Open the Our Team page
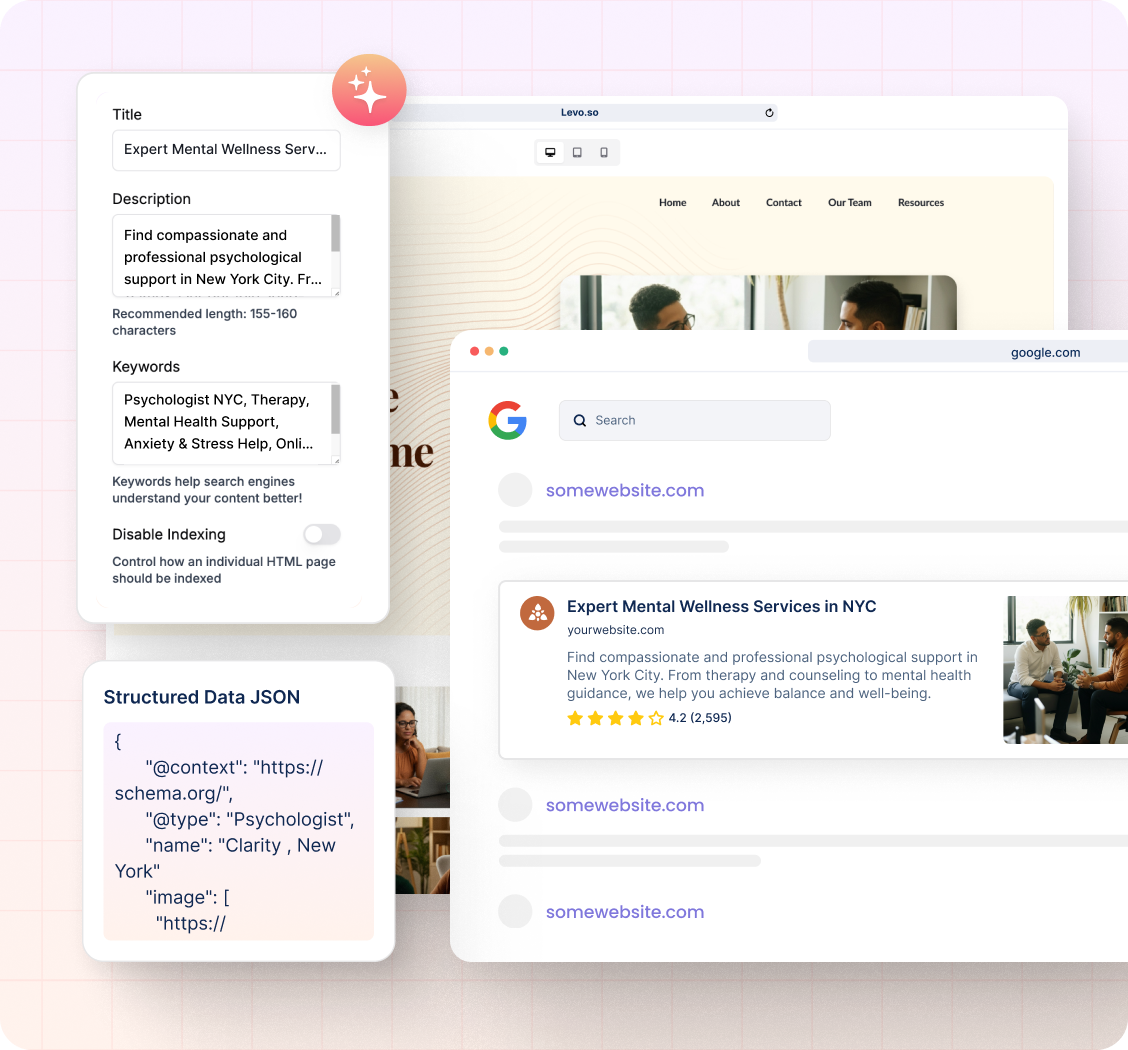 click(850, 203)
